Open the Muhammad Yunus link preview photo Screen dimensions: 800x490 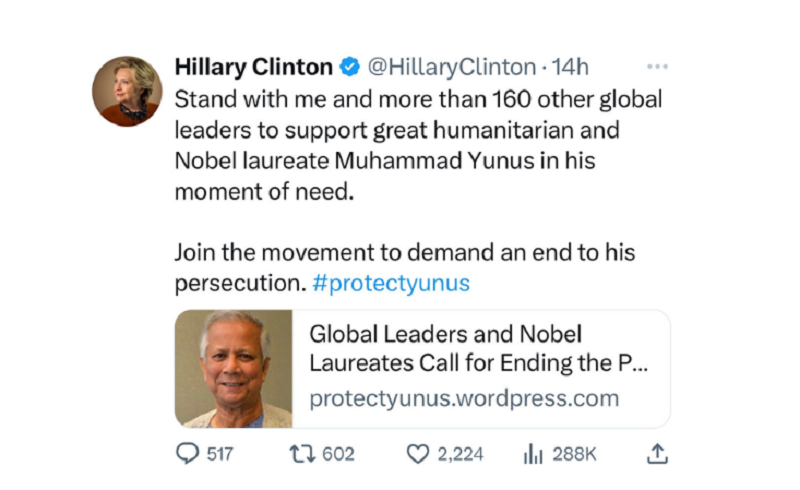tap(234, 369)
